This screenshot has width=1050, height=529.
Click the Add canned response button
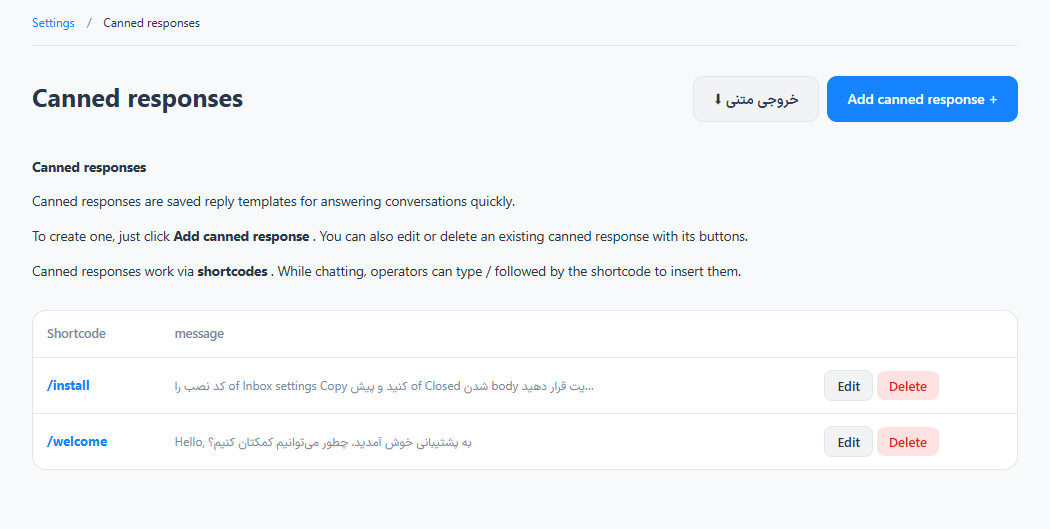[922, 99]
